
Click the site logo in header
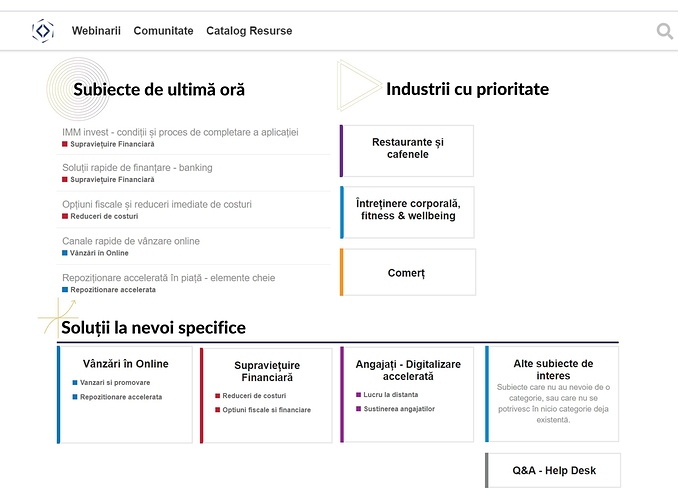[43, 31]
